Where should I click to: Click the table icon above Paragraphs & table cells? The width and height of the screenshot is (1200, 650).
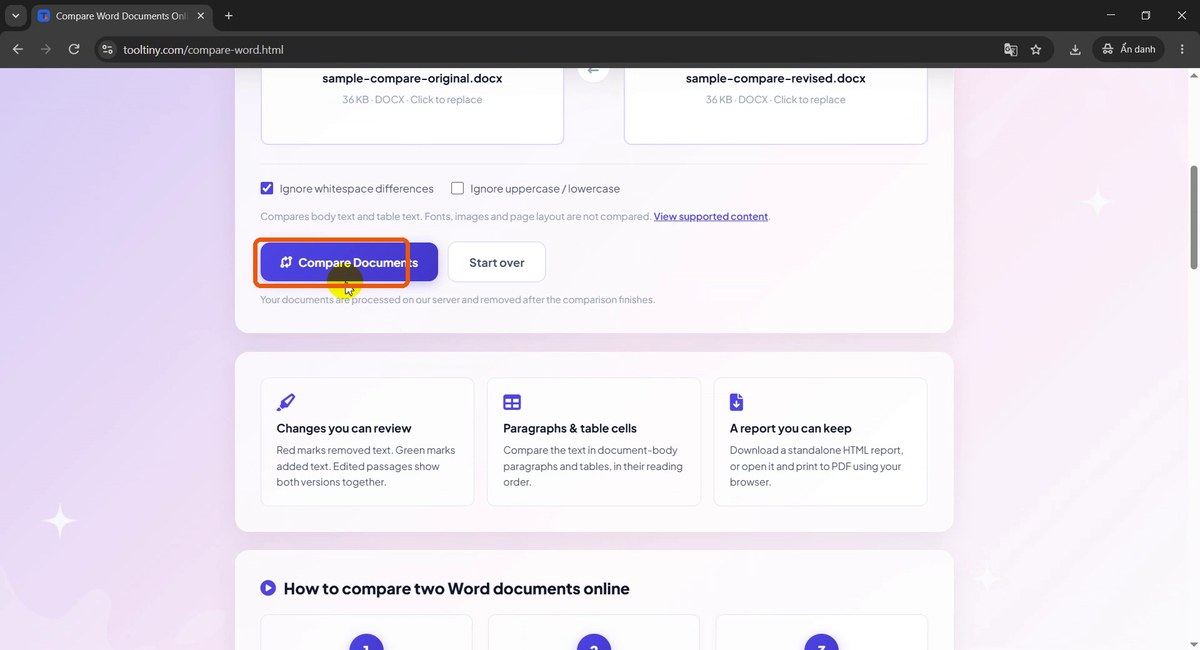coord(512,402)
